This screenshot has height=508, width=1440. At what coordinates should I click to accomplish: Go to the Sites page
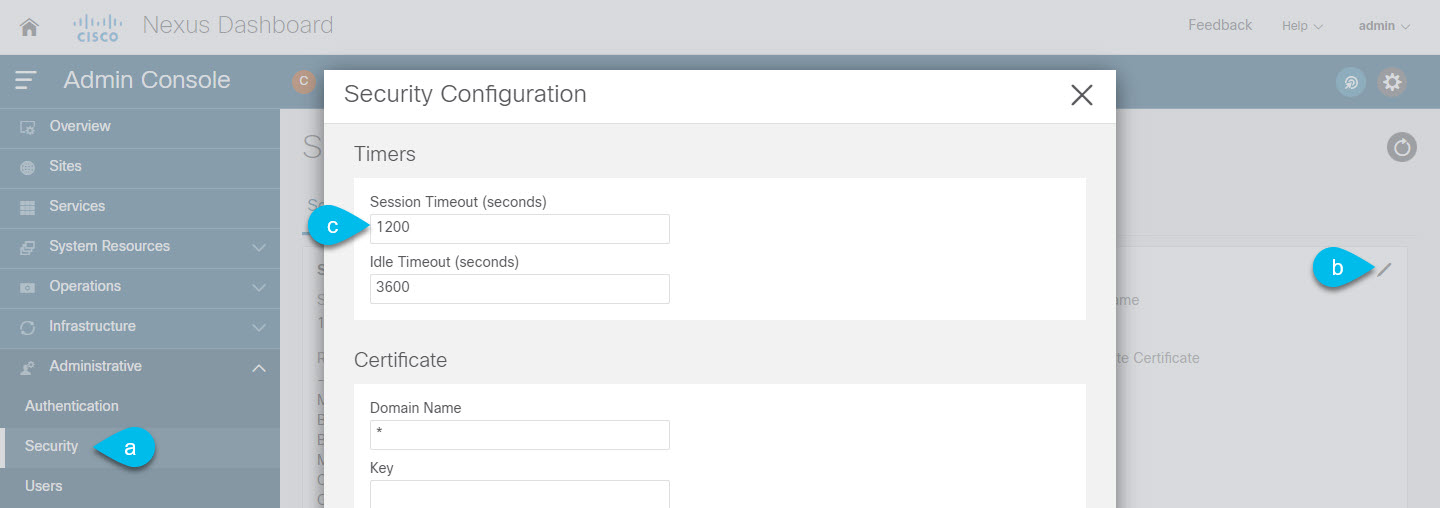click(65, 166)
